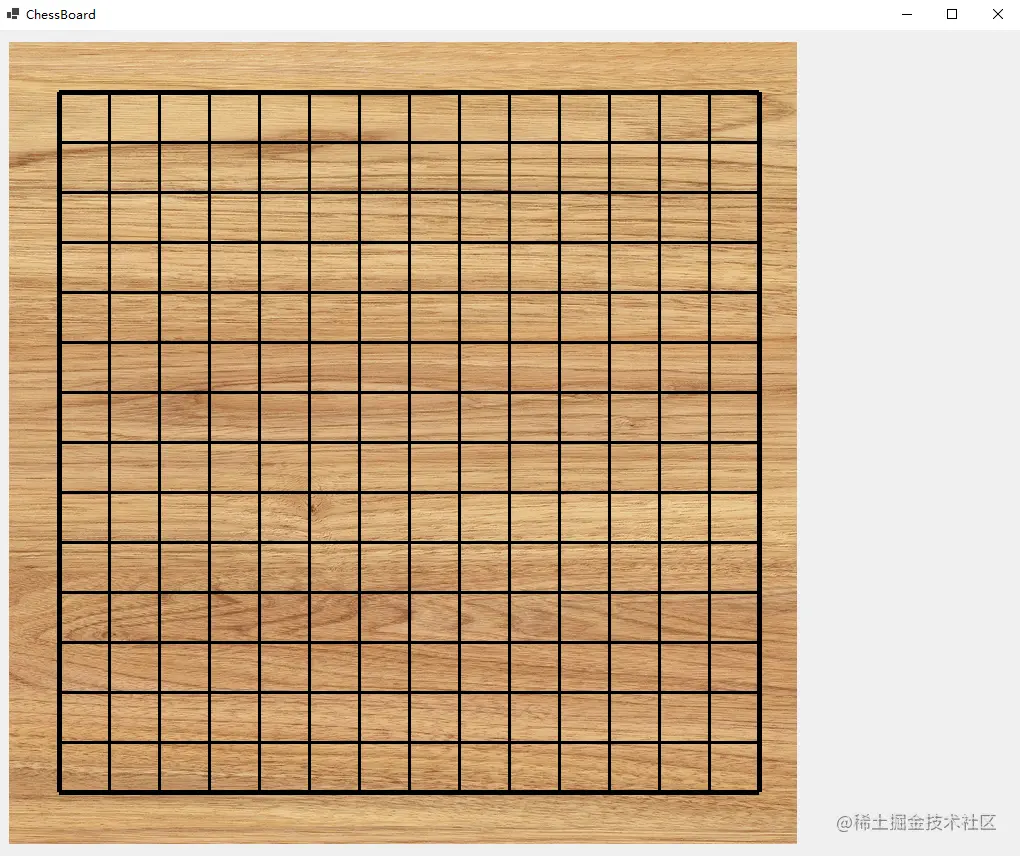
Task: Select the last square in the bottom grid row
Action: (x=734, y=767)
